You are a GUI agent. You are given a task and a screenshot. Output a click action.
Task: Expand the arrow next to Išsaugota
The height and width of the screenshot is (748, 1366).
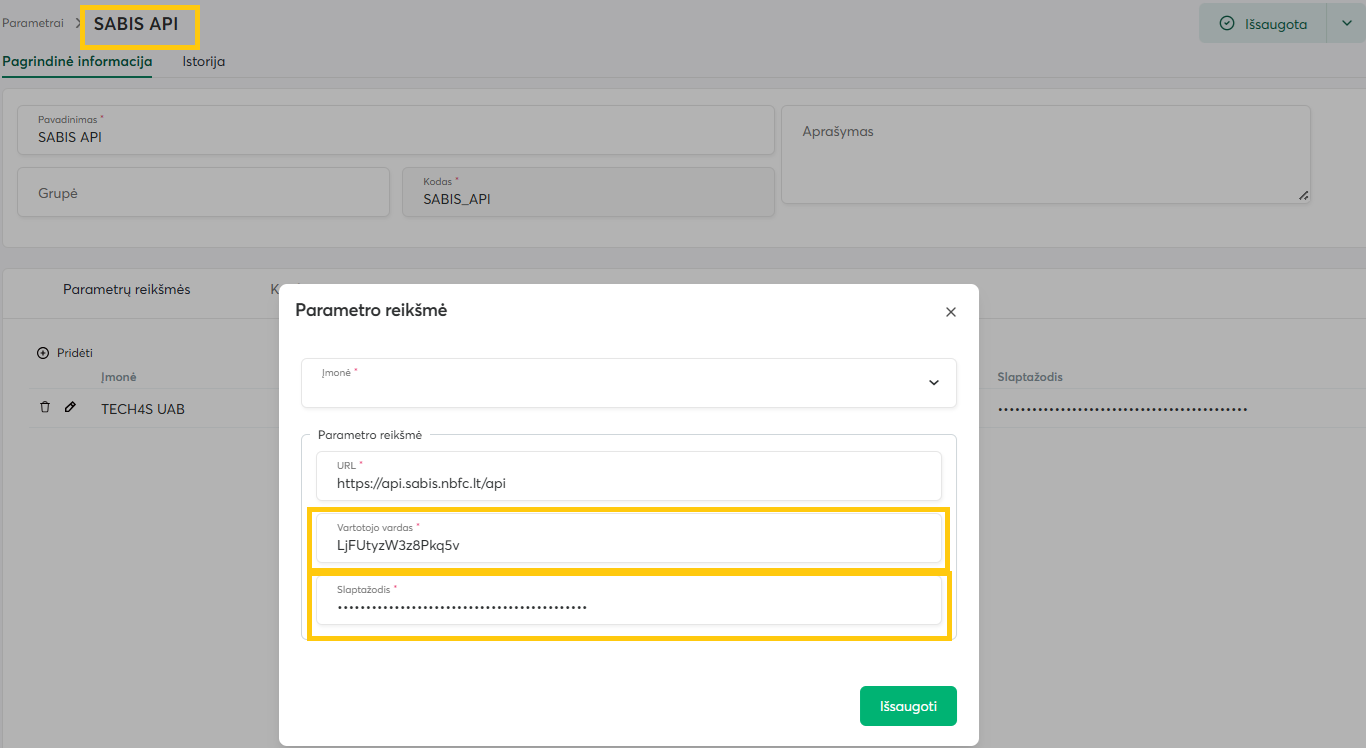point(1346,24)
